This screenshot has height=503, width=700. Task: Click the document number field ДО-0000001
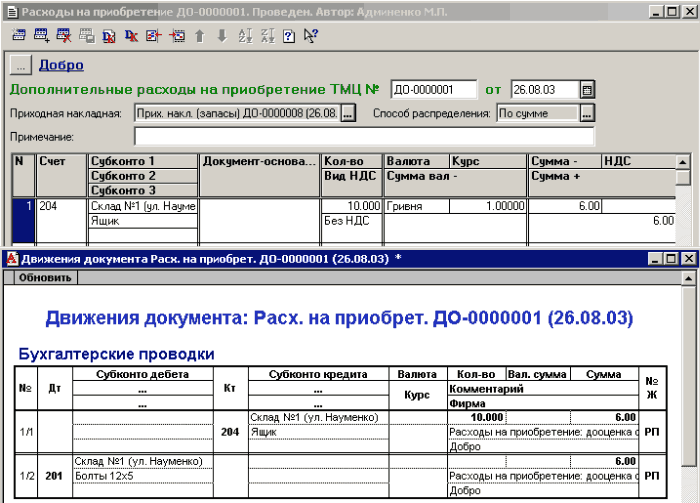[433, 89]
